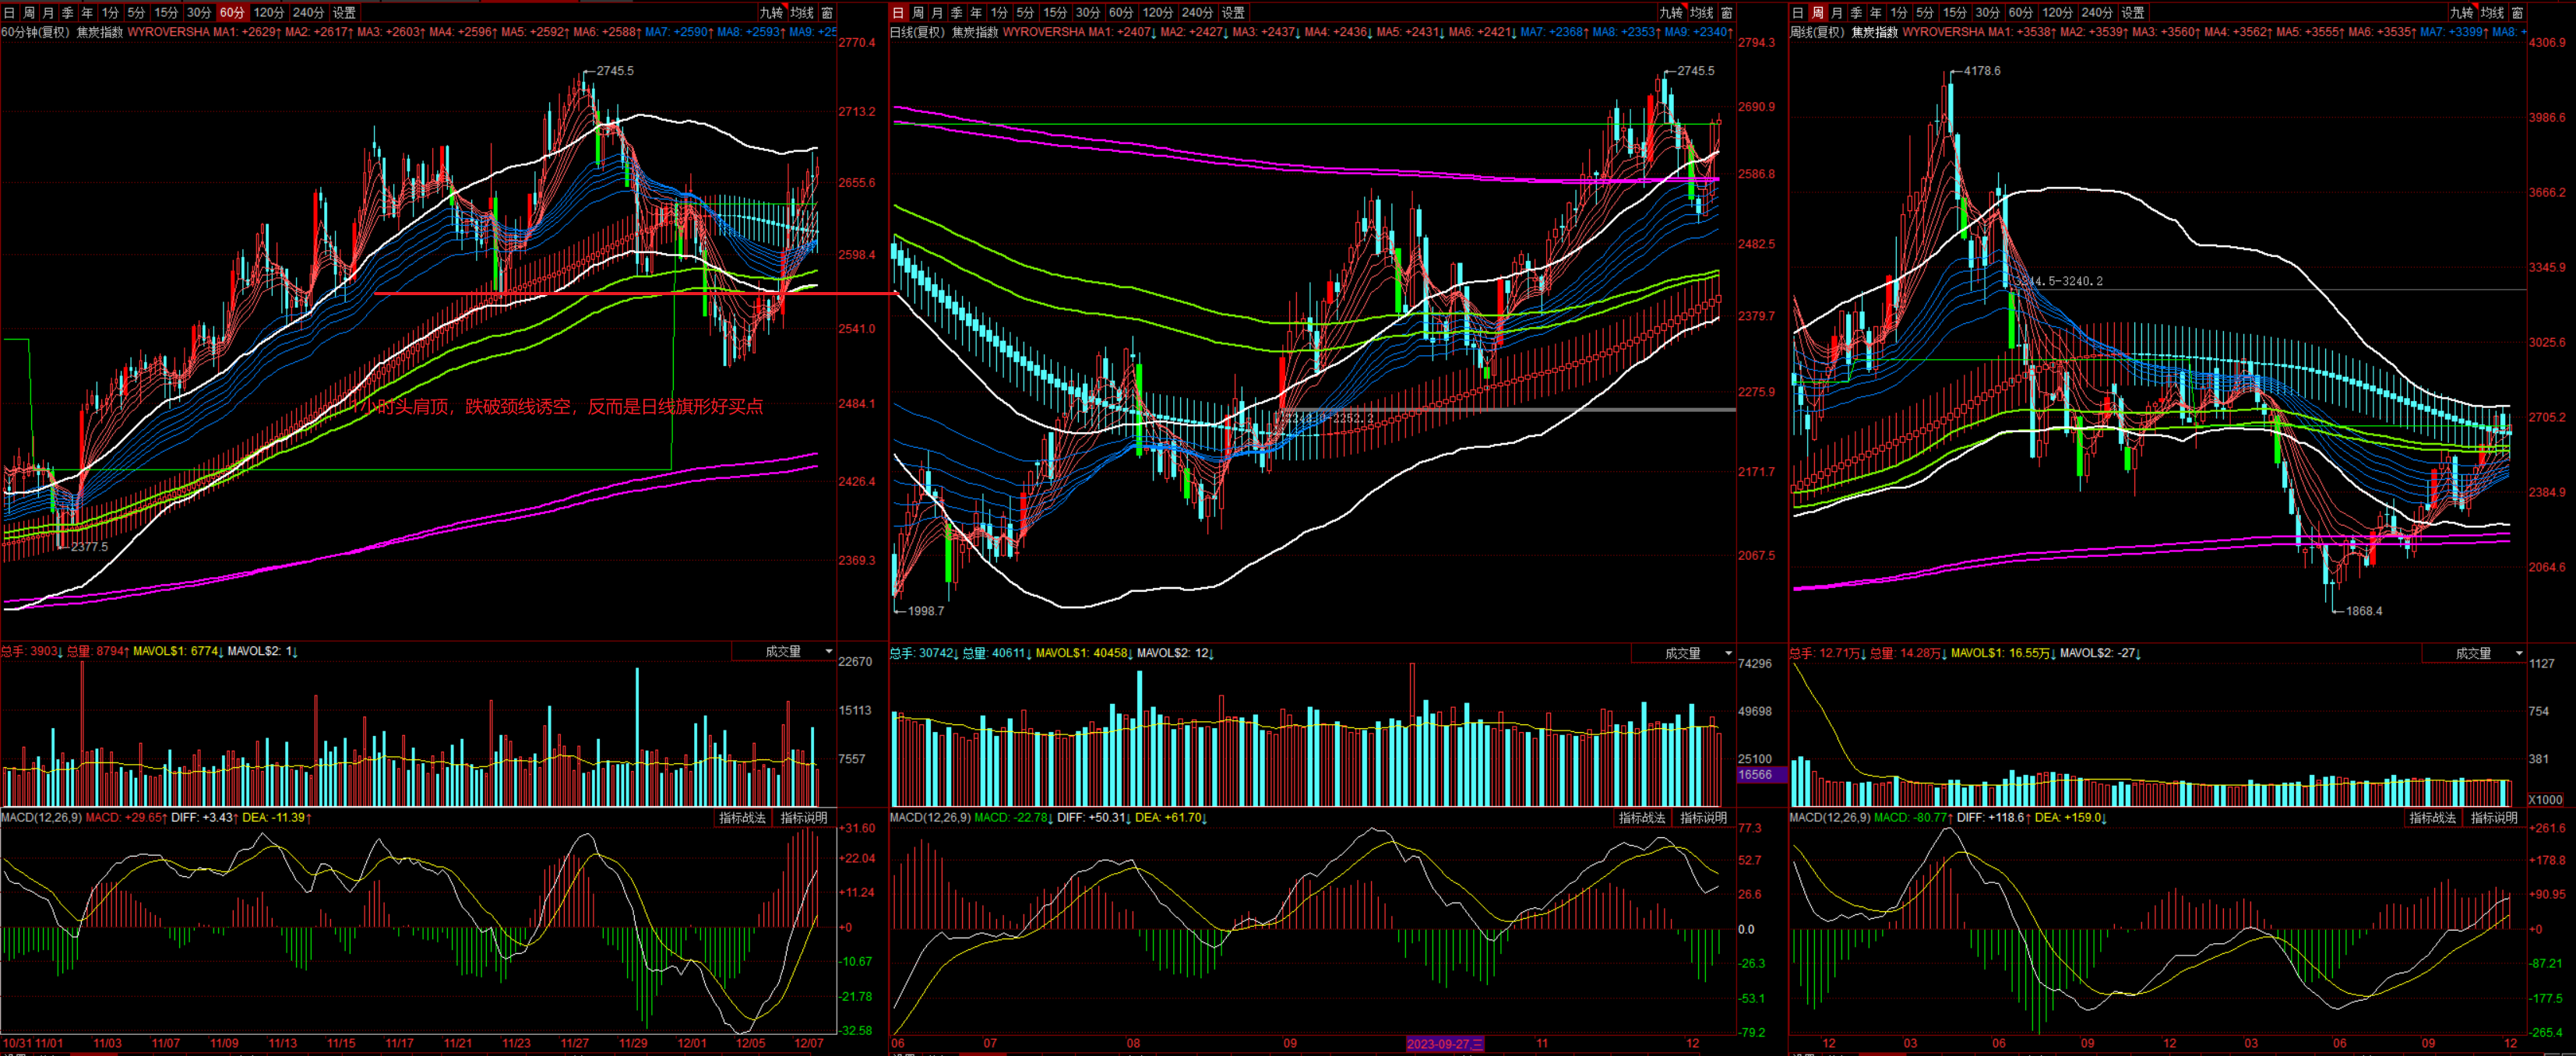Switch middle chart to 周 weekly period

918,13
